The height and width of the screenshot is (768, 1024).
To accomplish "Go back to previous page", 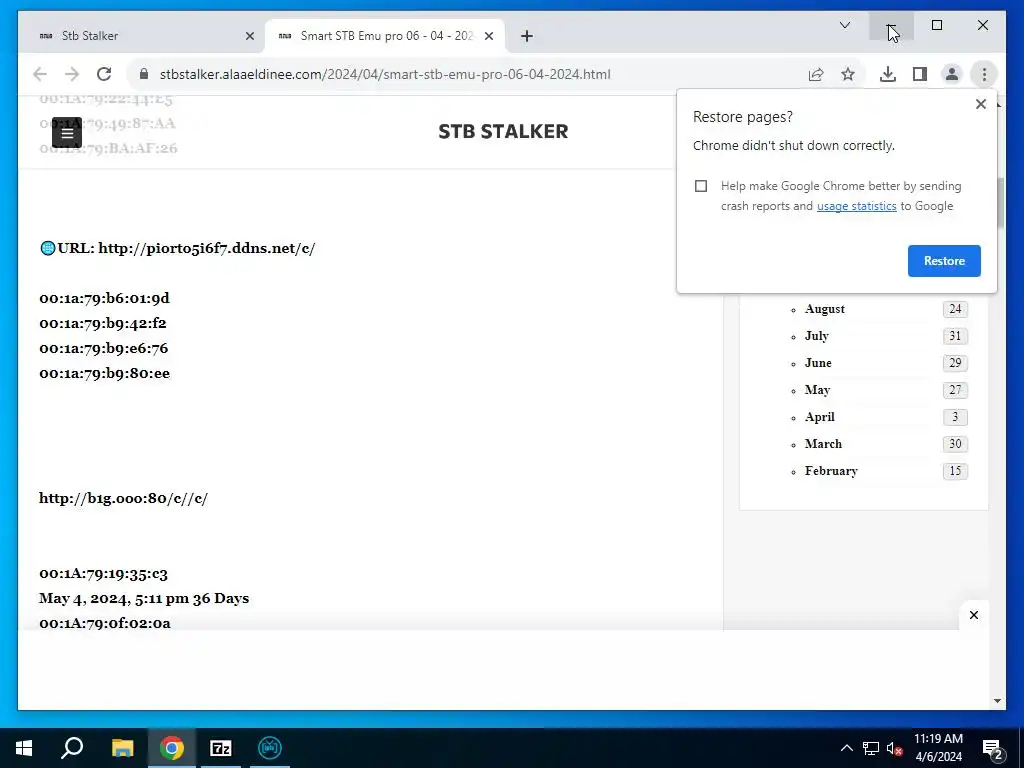I will (x=40, y=74).
